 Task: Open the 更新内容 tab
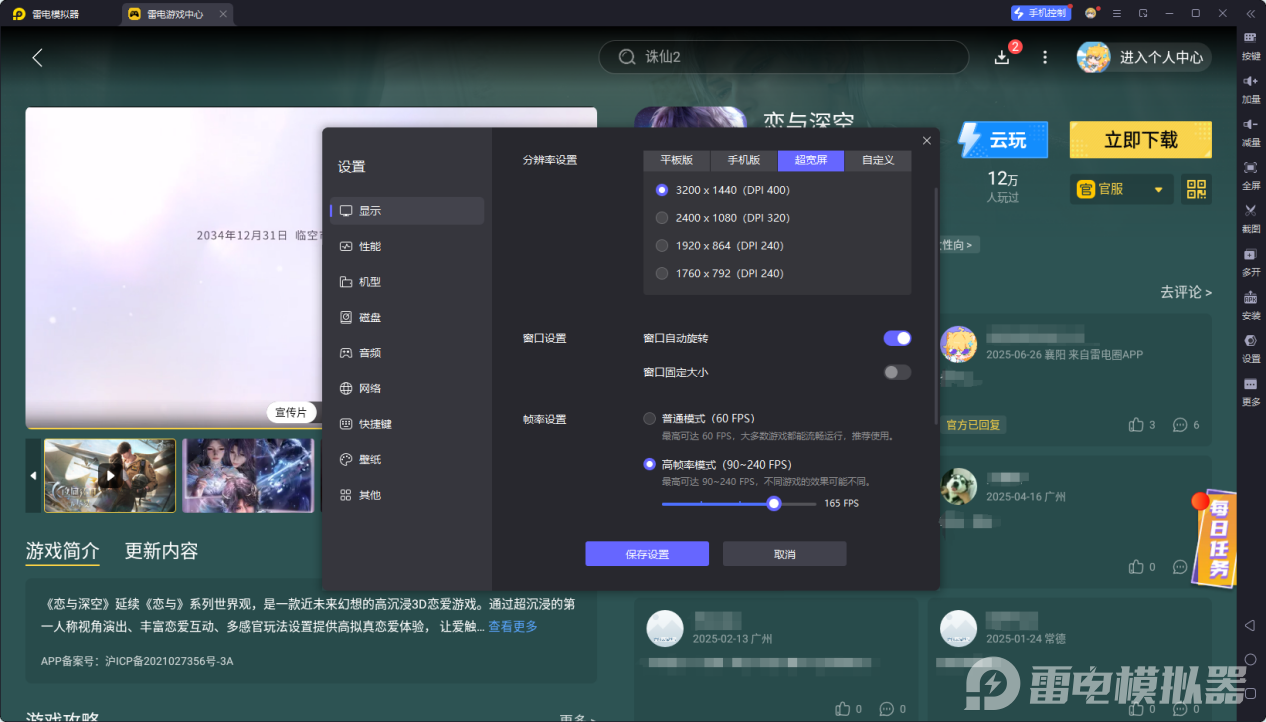point(161,551)
